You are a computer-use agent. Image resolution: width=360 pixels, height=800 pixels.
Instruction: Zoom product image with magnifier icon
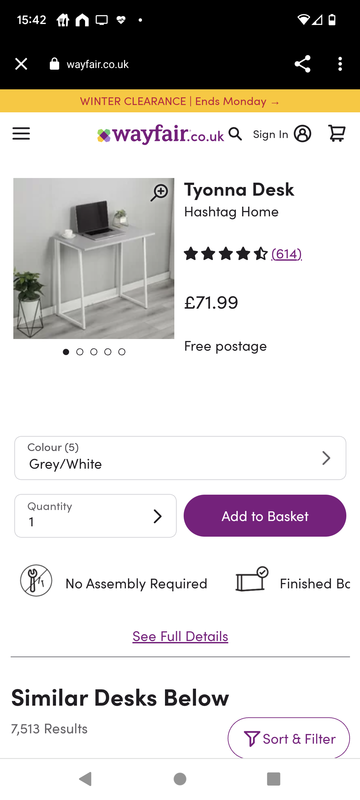pyautogui.click(x=159, y=193)
